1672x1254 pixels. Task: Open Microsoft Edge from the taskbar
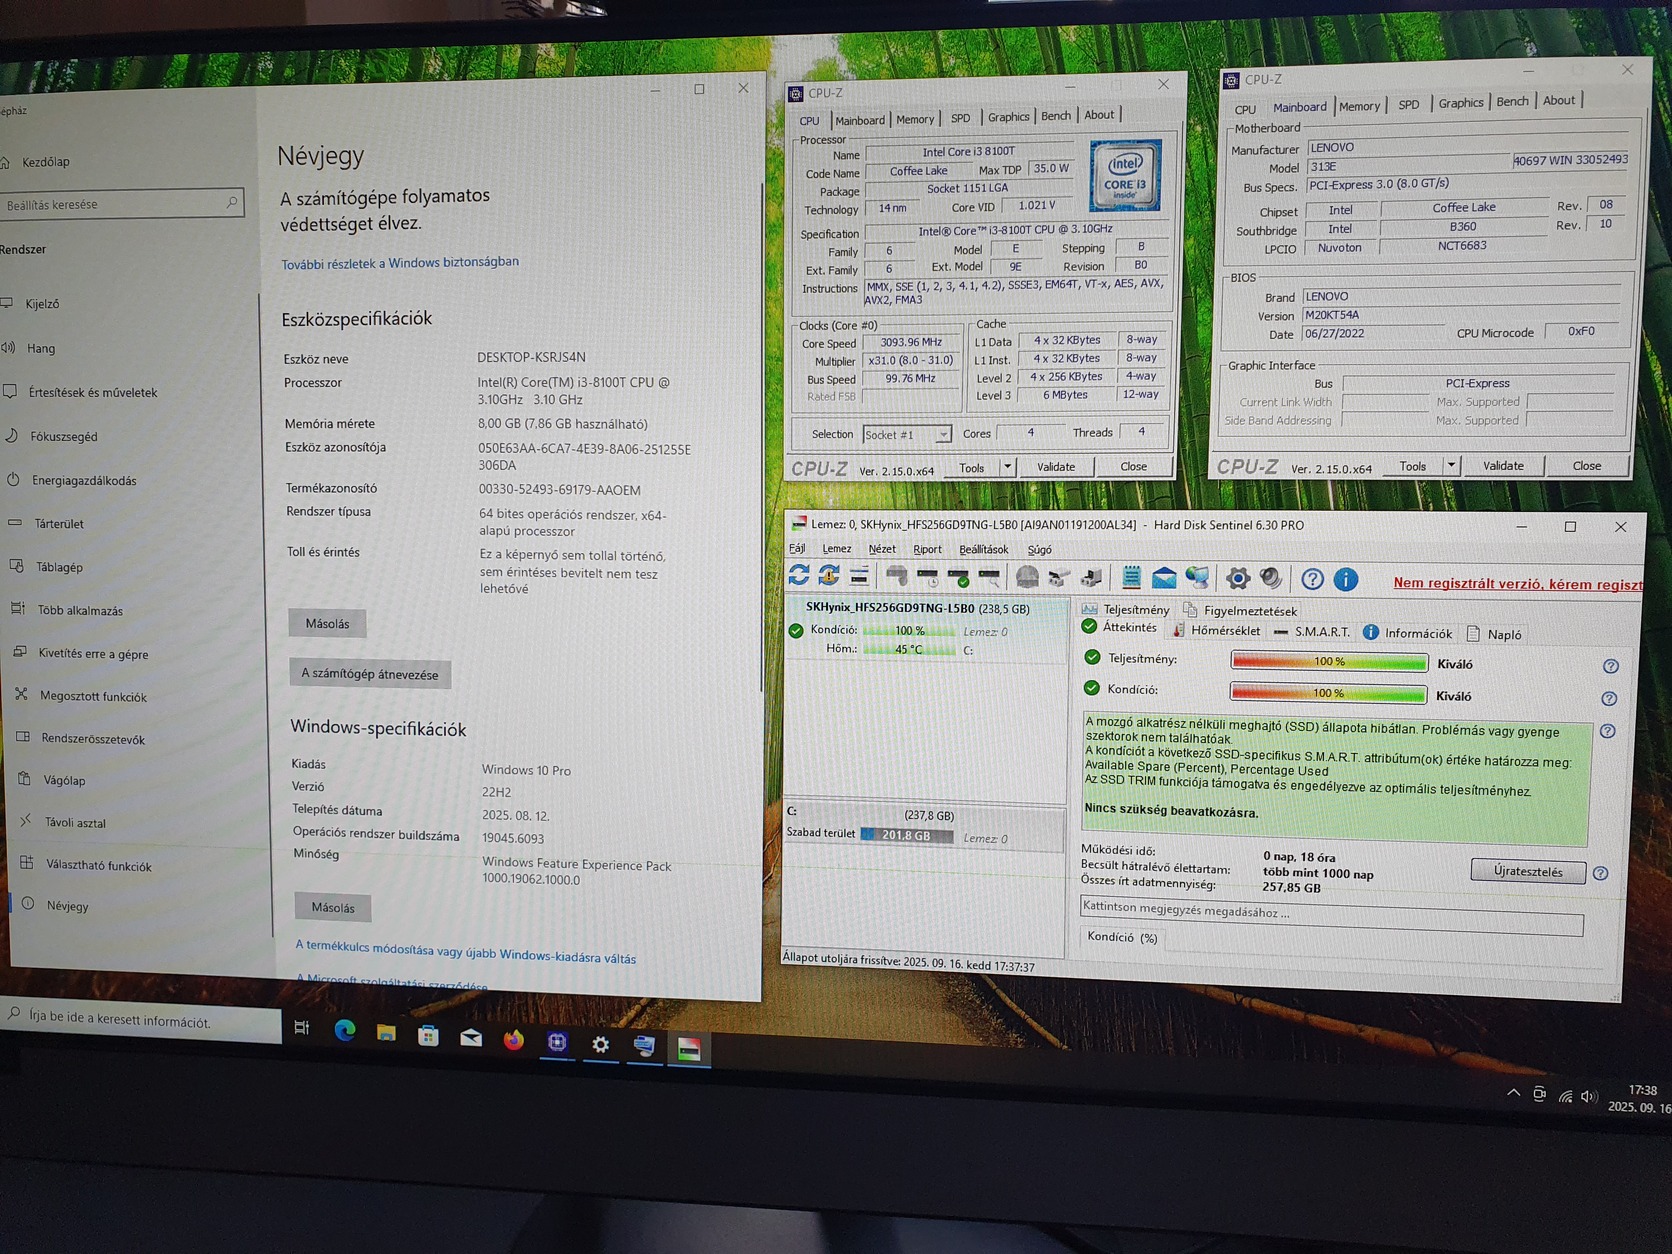(x=345, y=1030)
